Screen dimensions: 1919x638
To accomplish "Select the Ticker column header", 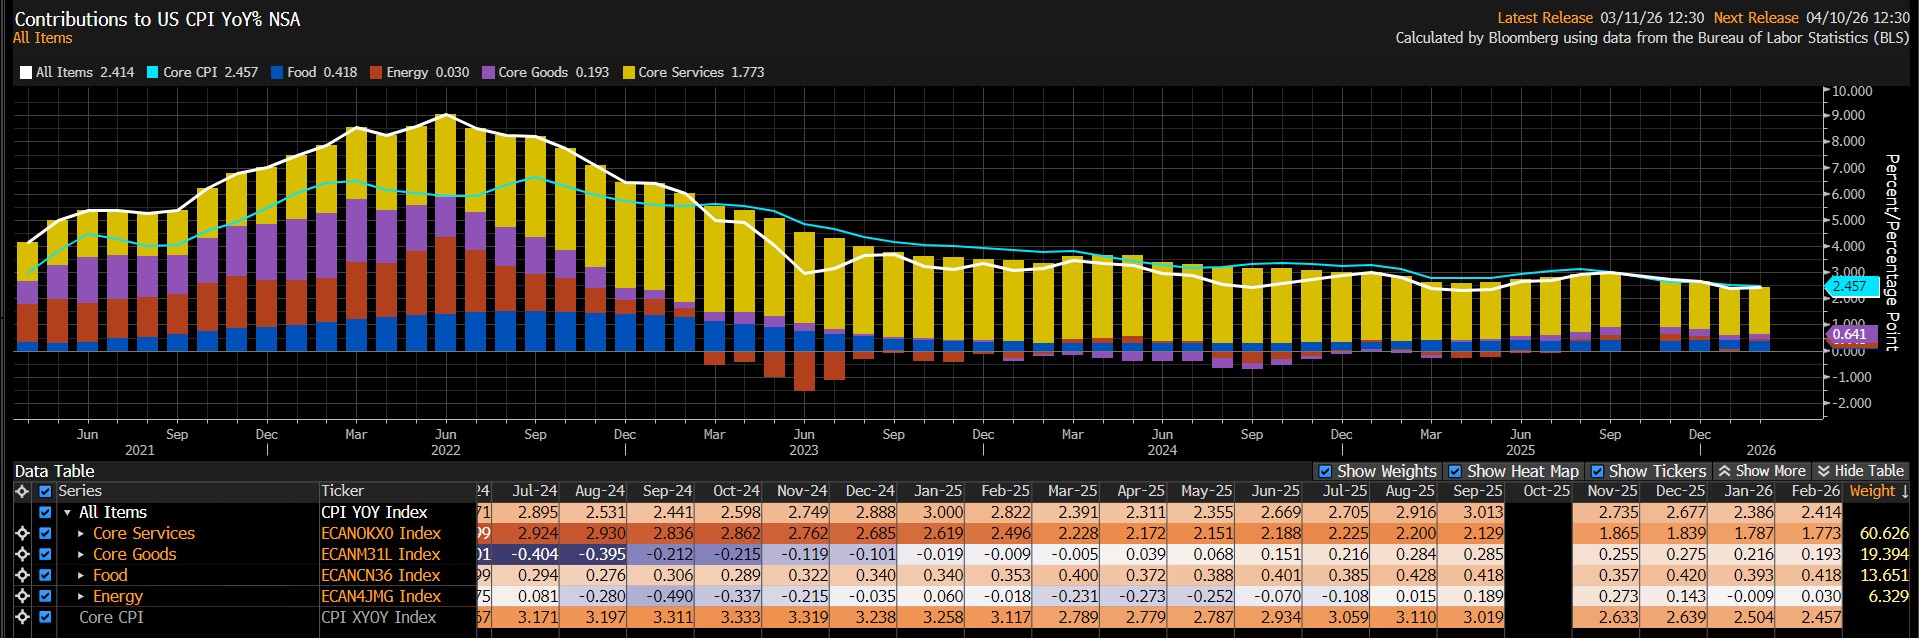I will click(x=342, y=491).
